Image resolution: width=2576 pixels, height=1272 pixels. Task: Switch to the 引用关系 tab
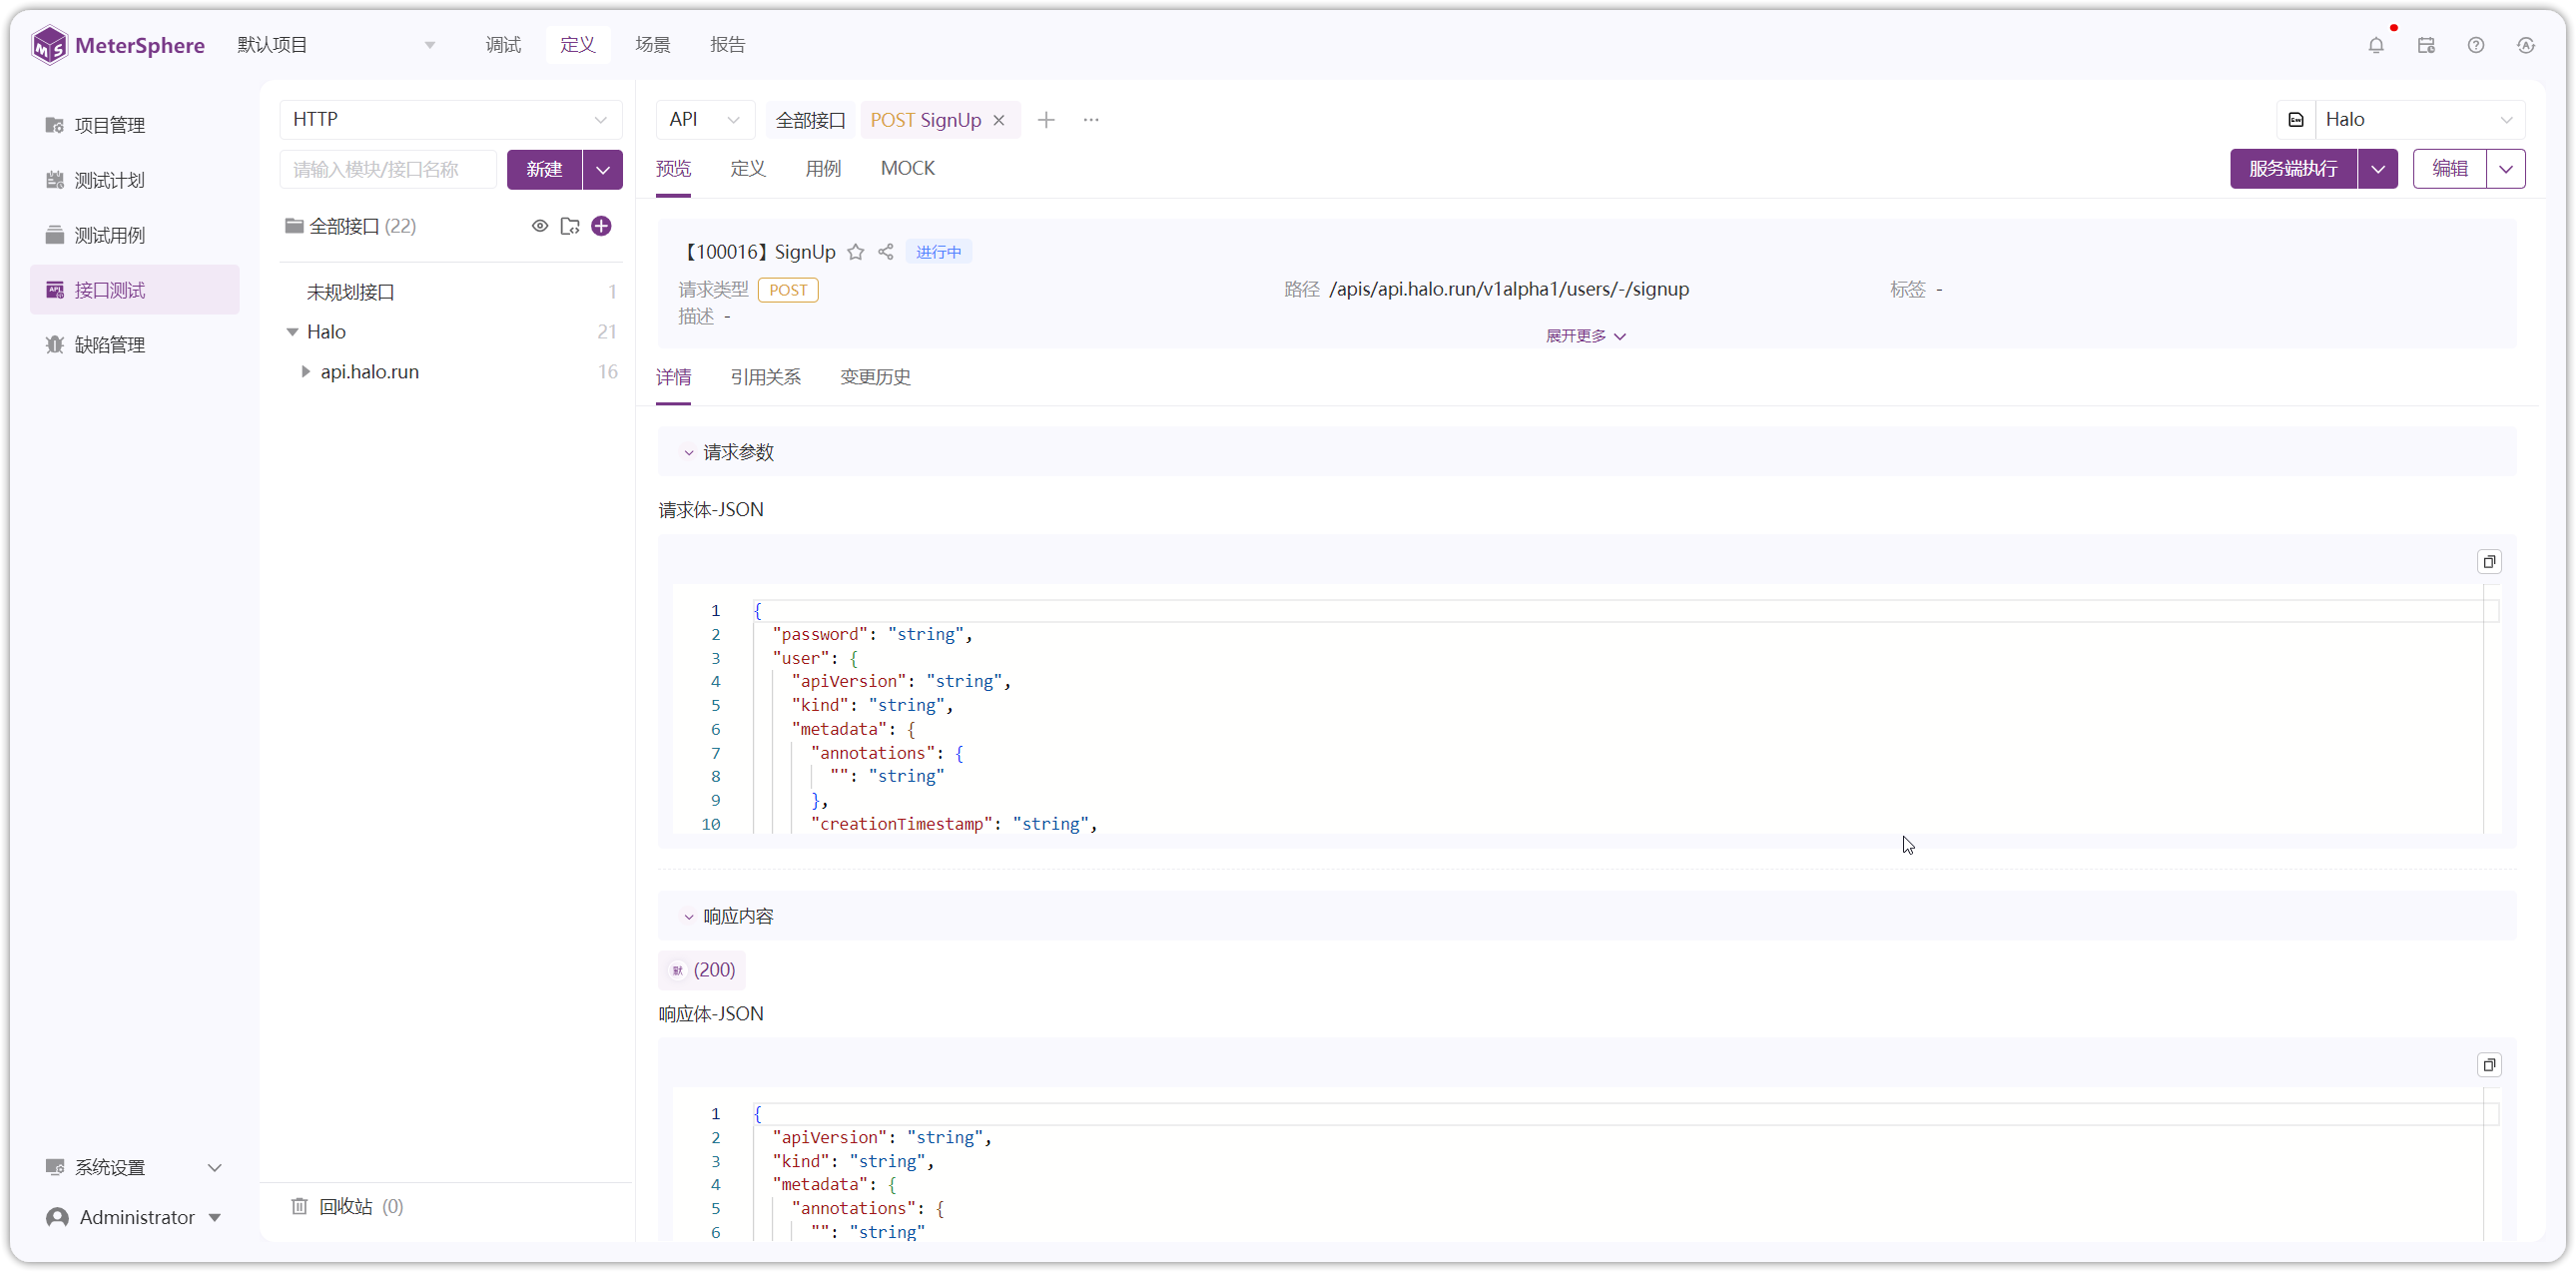(x=765, y=377)
